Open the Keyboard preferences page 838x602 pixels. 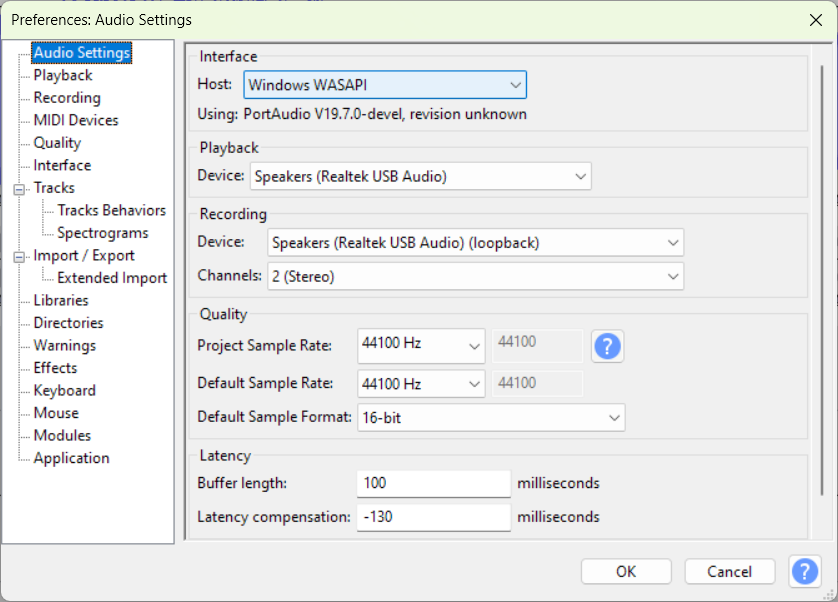tap(65, 390)
